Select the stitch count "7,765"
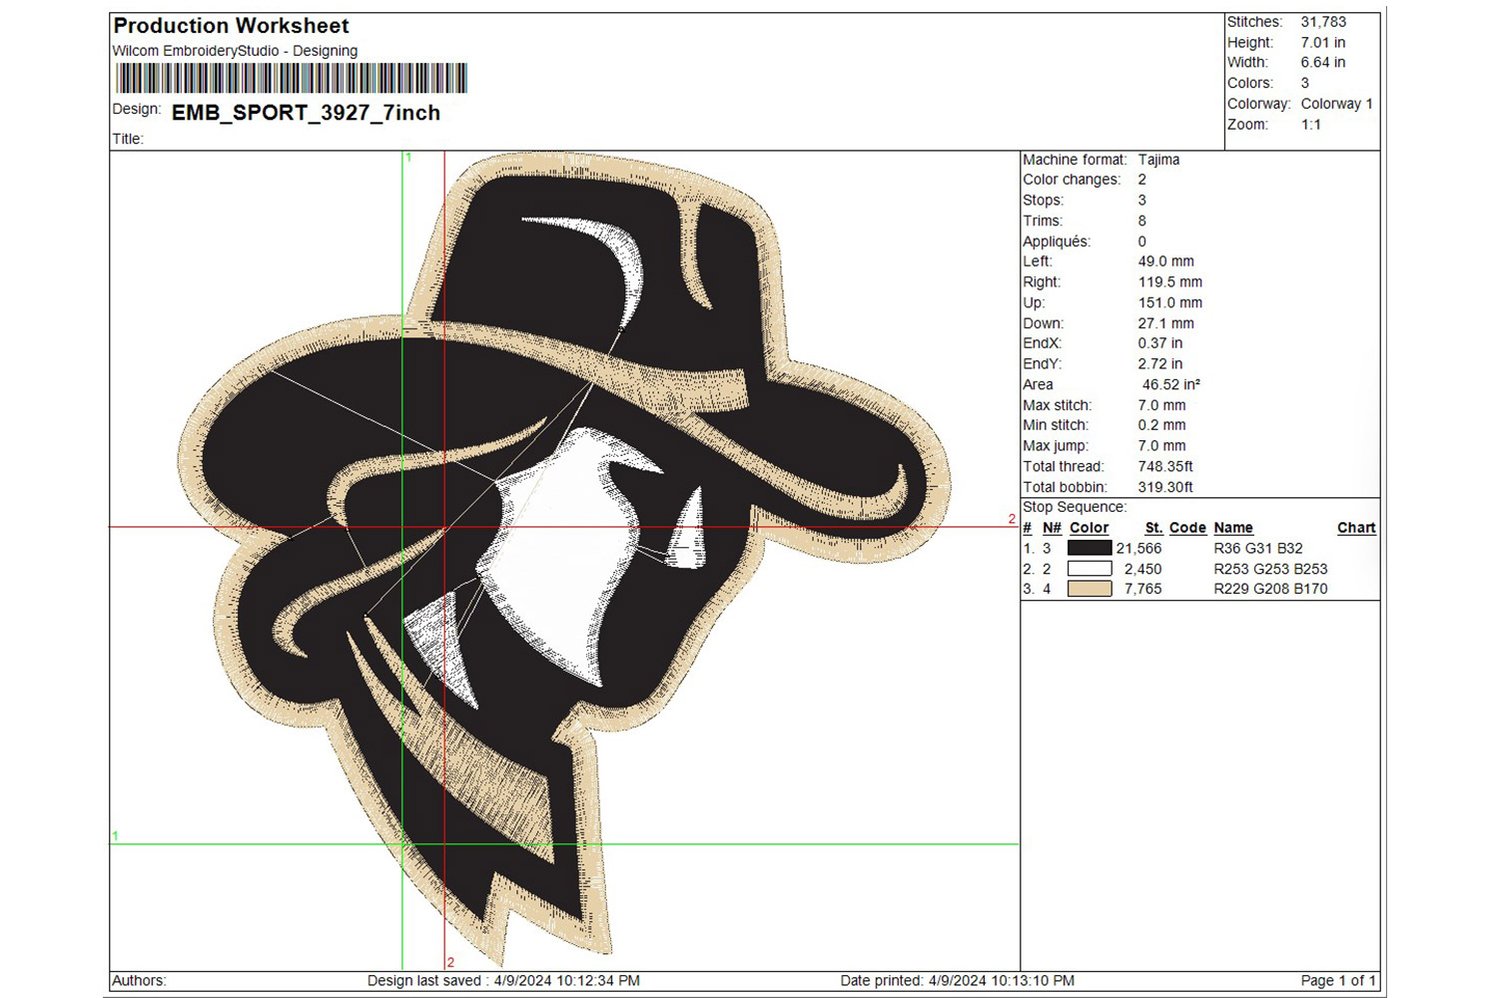 (x=1143, y=589)
